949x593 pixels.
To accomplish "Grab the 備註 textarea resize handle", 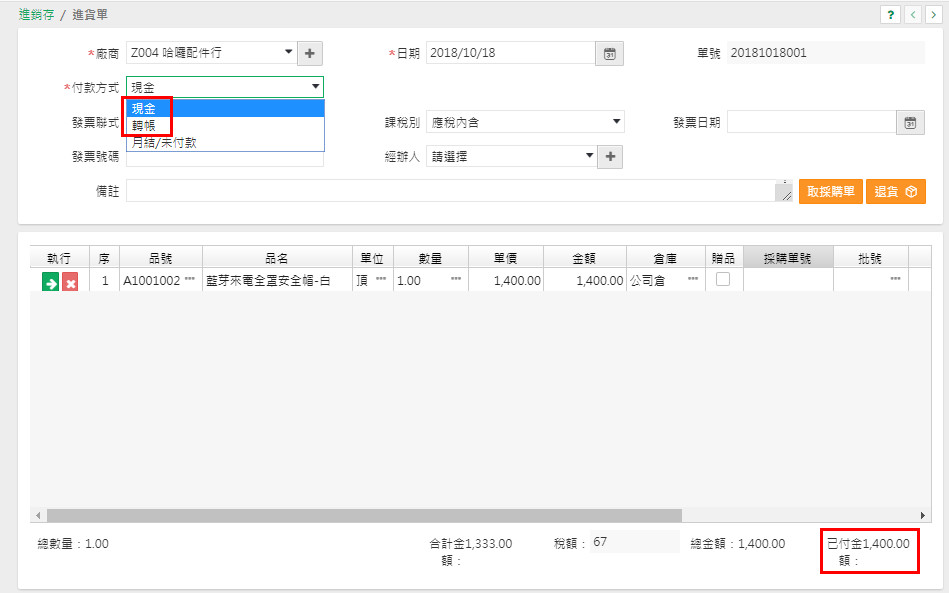I will (x=786, y=195).
